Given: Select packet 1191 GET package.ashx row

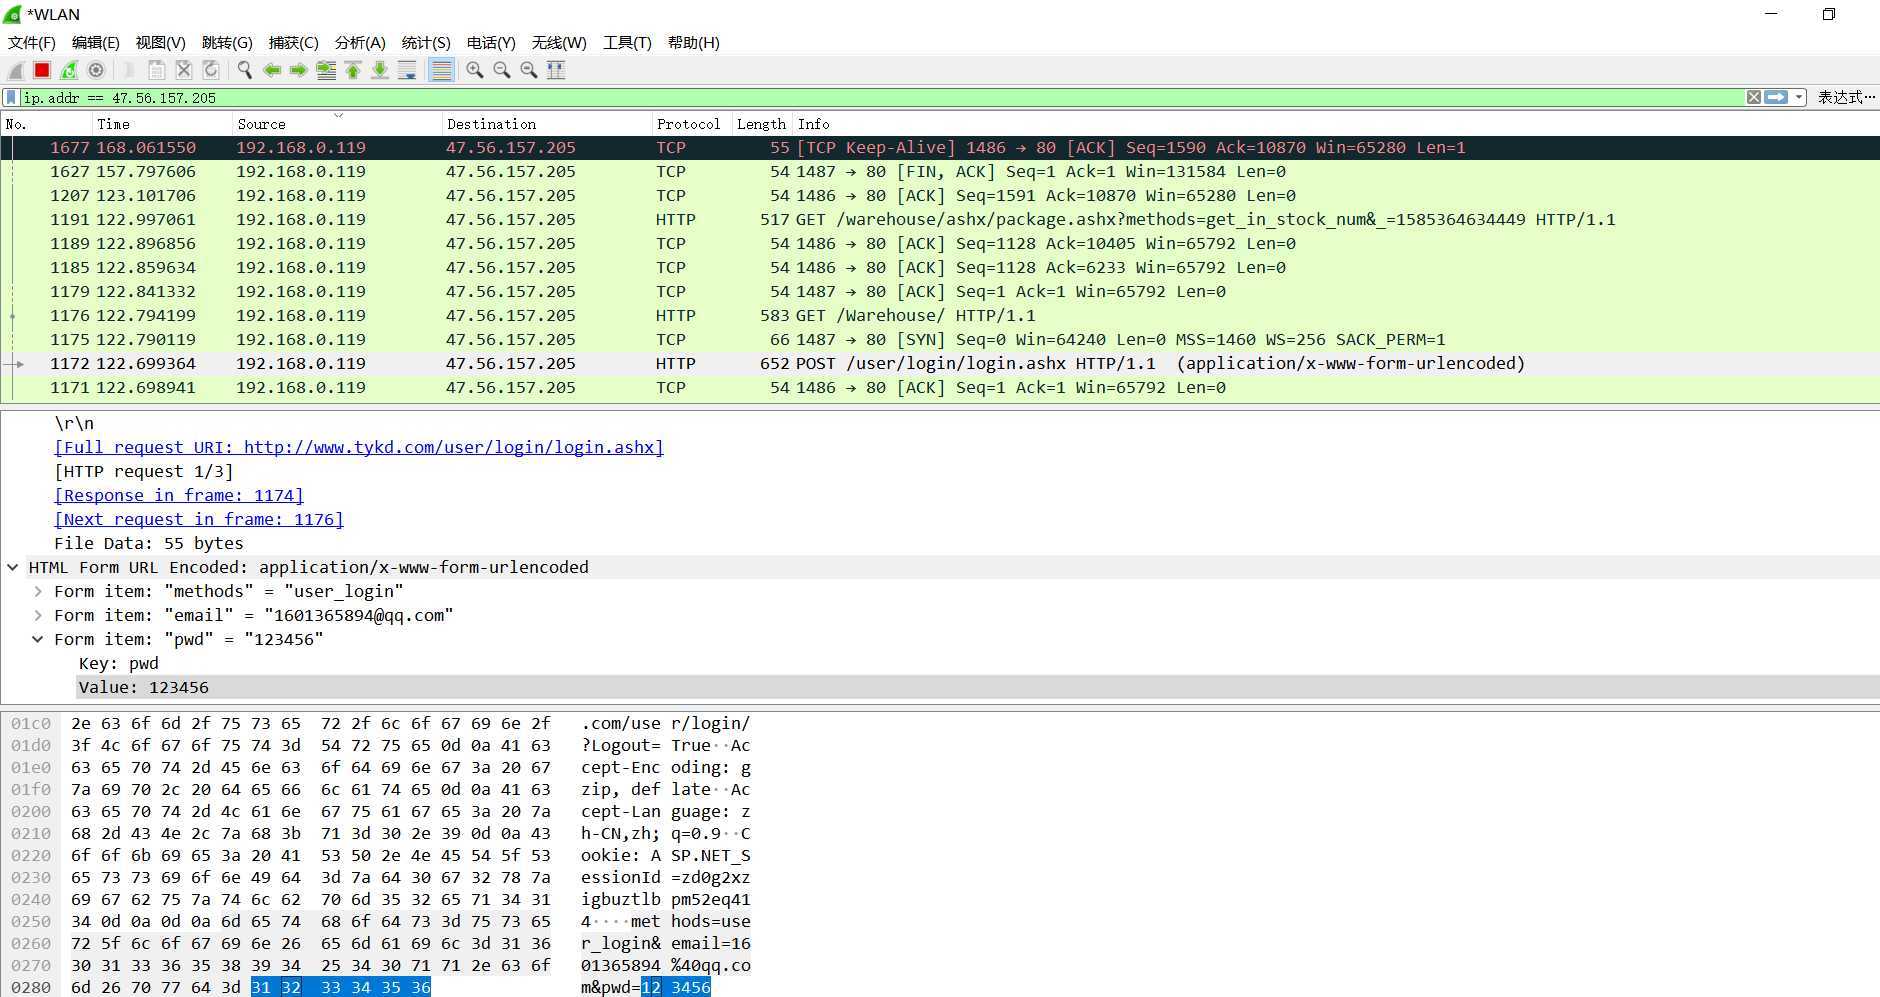Looking at the screenshot, I should [940, 219].
